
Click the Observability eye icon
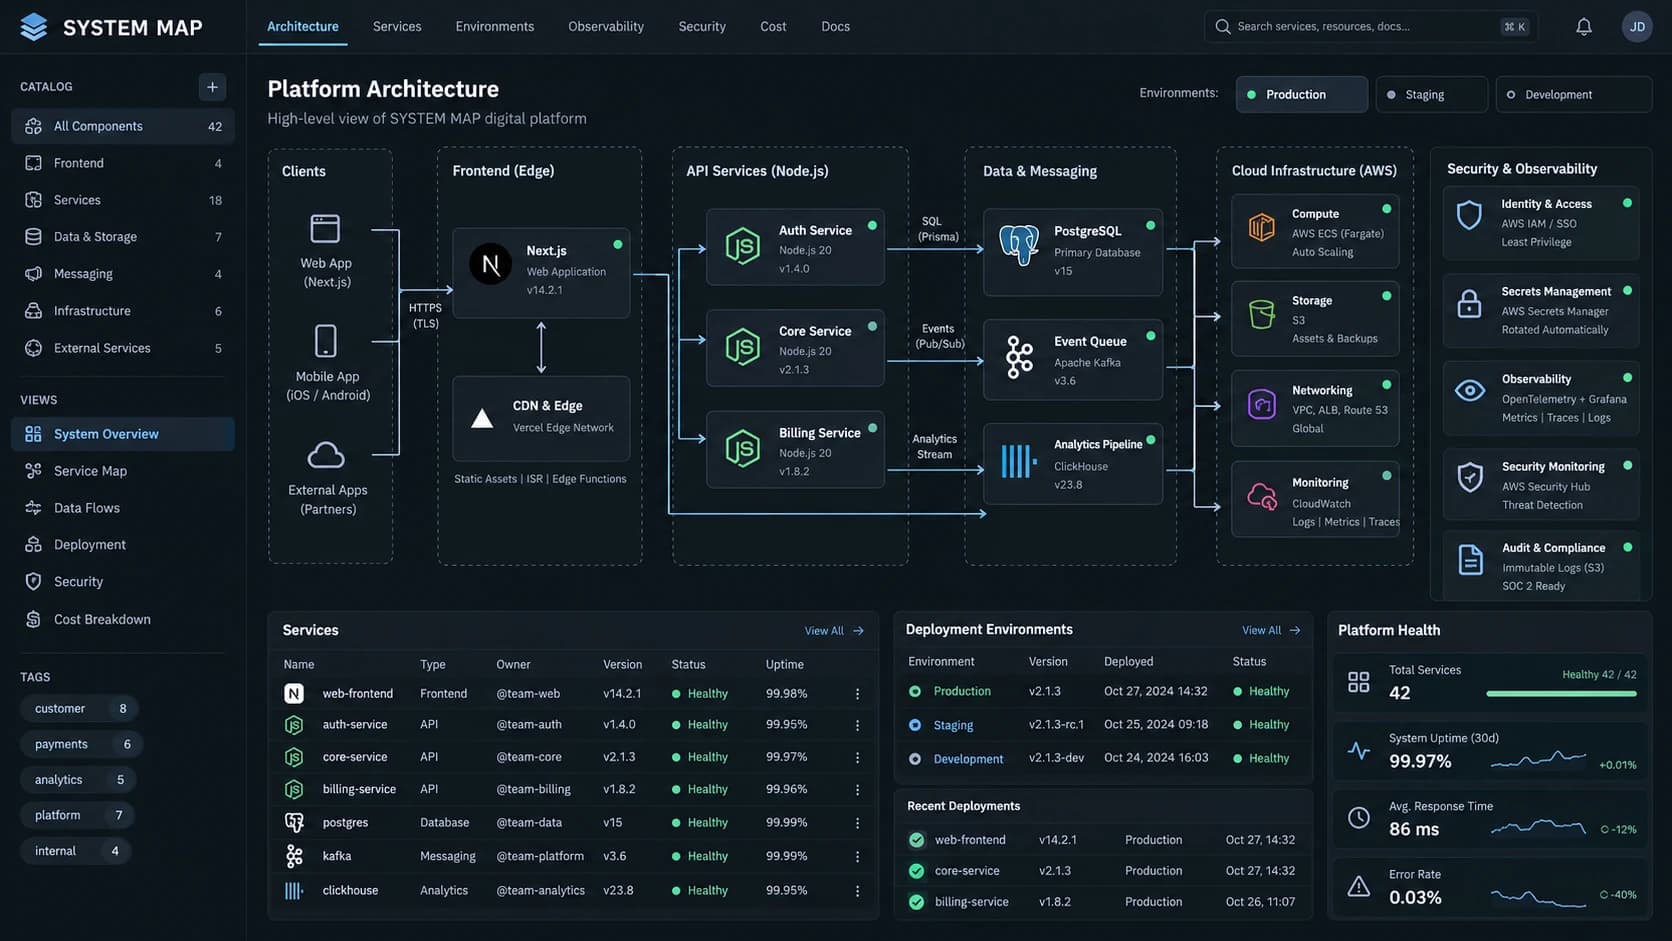(x=1469, y=391)
